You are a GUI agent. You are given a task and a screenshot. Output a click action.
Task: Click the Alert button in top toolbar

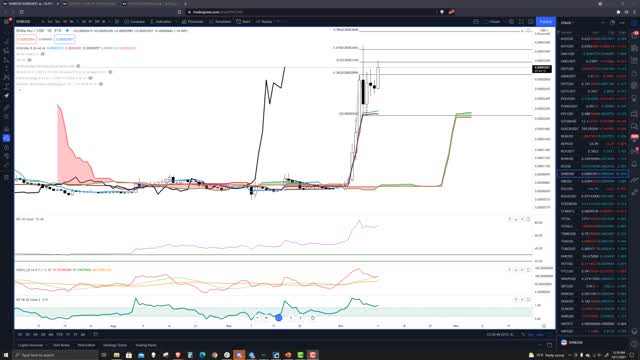[x=243, y=21]
